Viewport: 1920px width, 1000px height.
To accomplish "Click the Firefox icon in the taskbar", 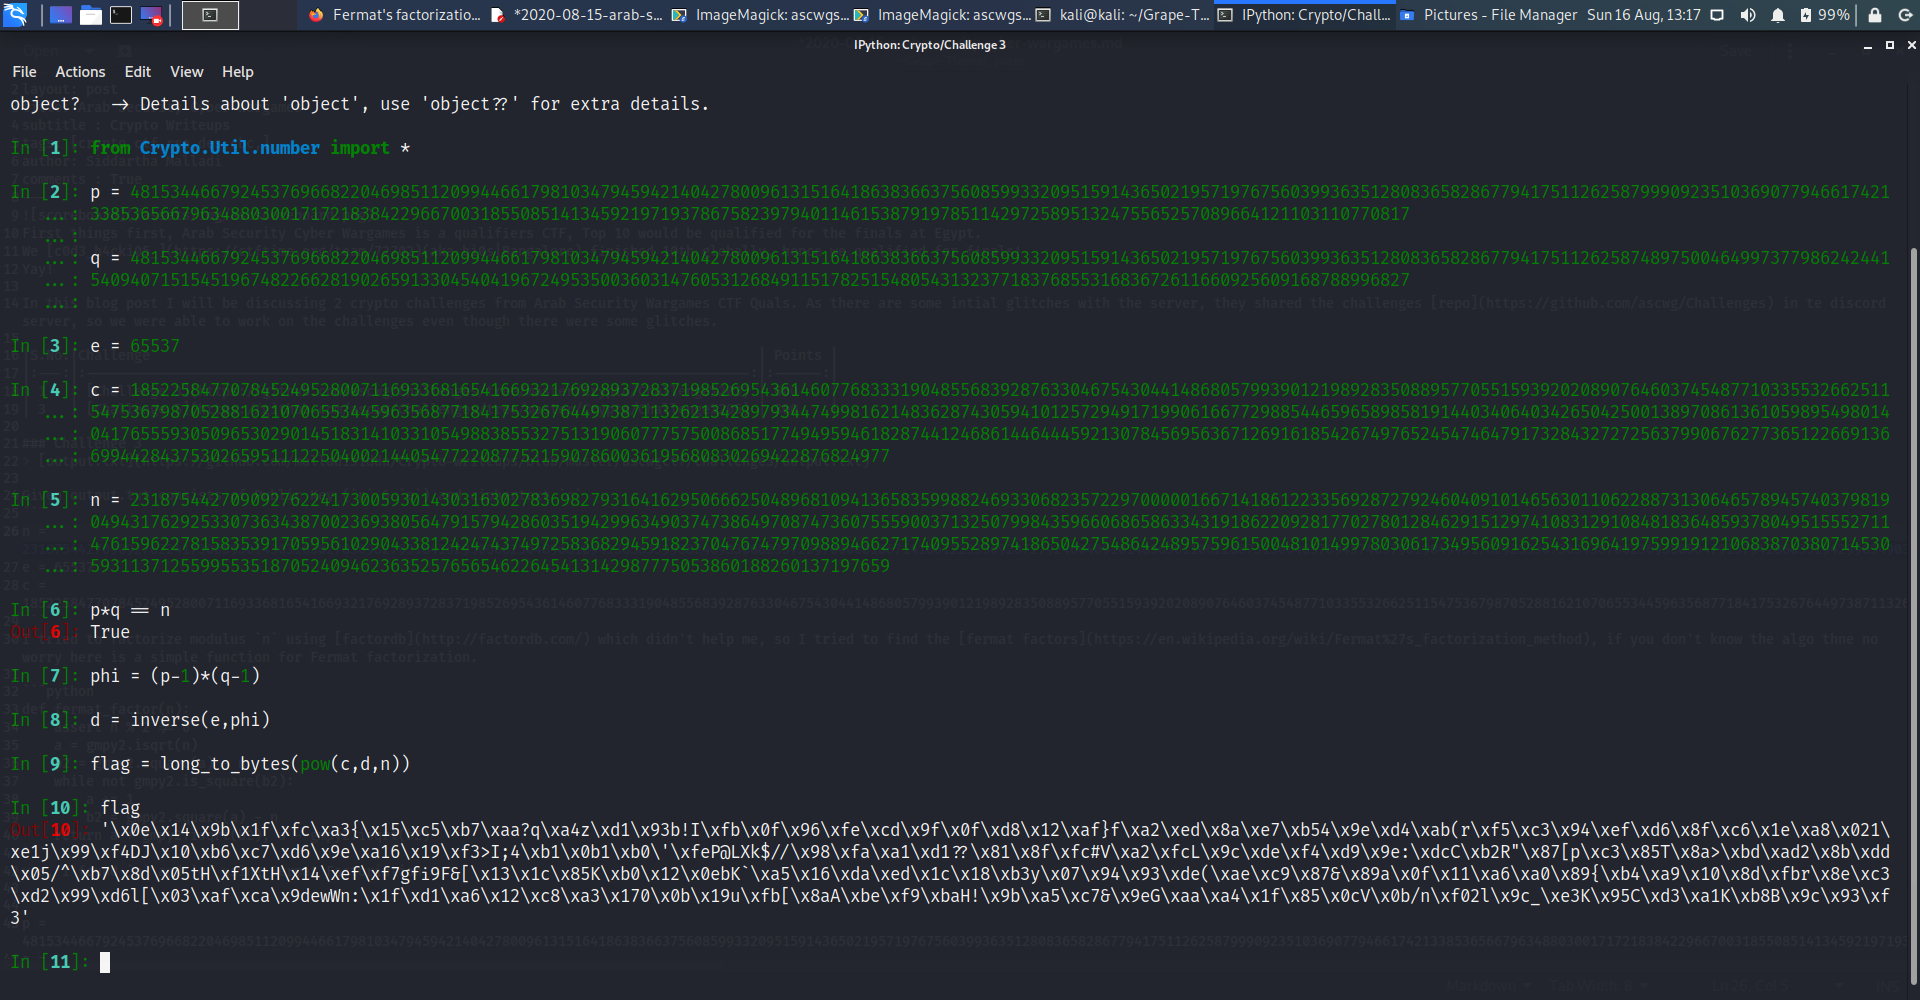I will click(x=316, y=15).
